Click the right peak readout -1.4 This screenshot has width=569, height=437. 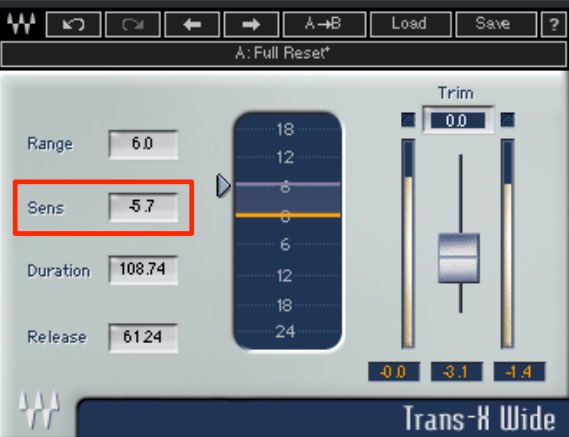pos(519,372)
